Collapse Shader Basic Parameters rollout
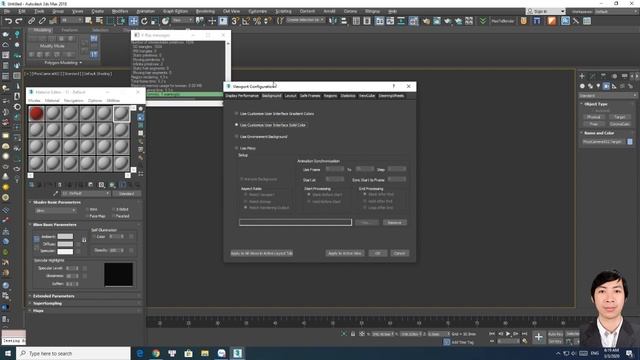 tap(56, 202)
